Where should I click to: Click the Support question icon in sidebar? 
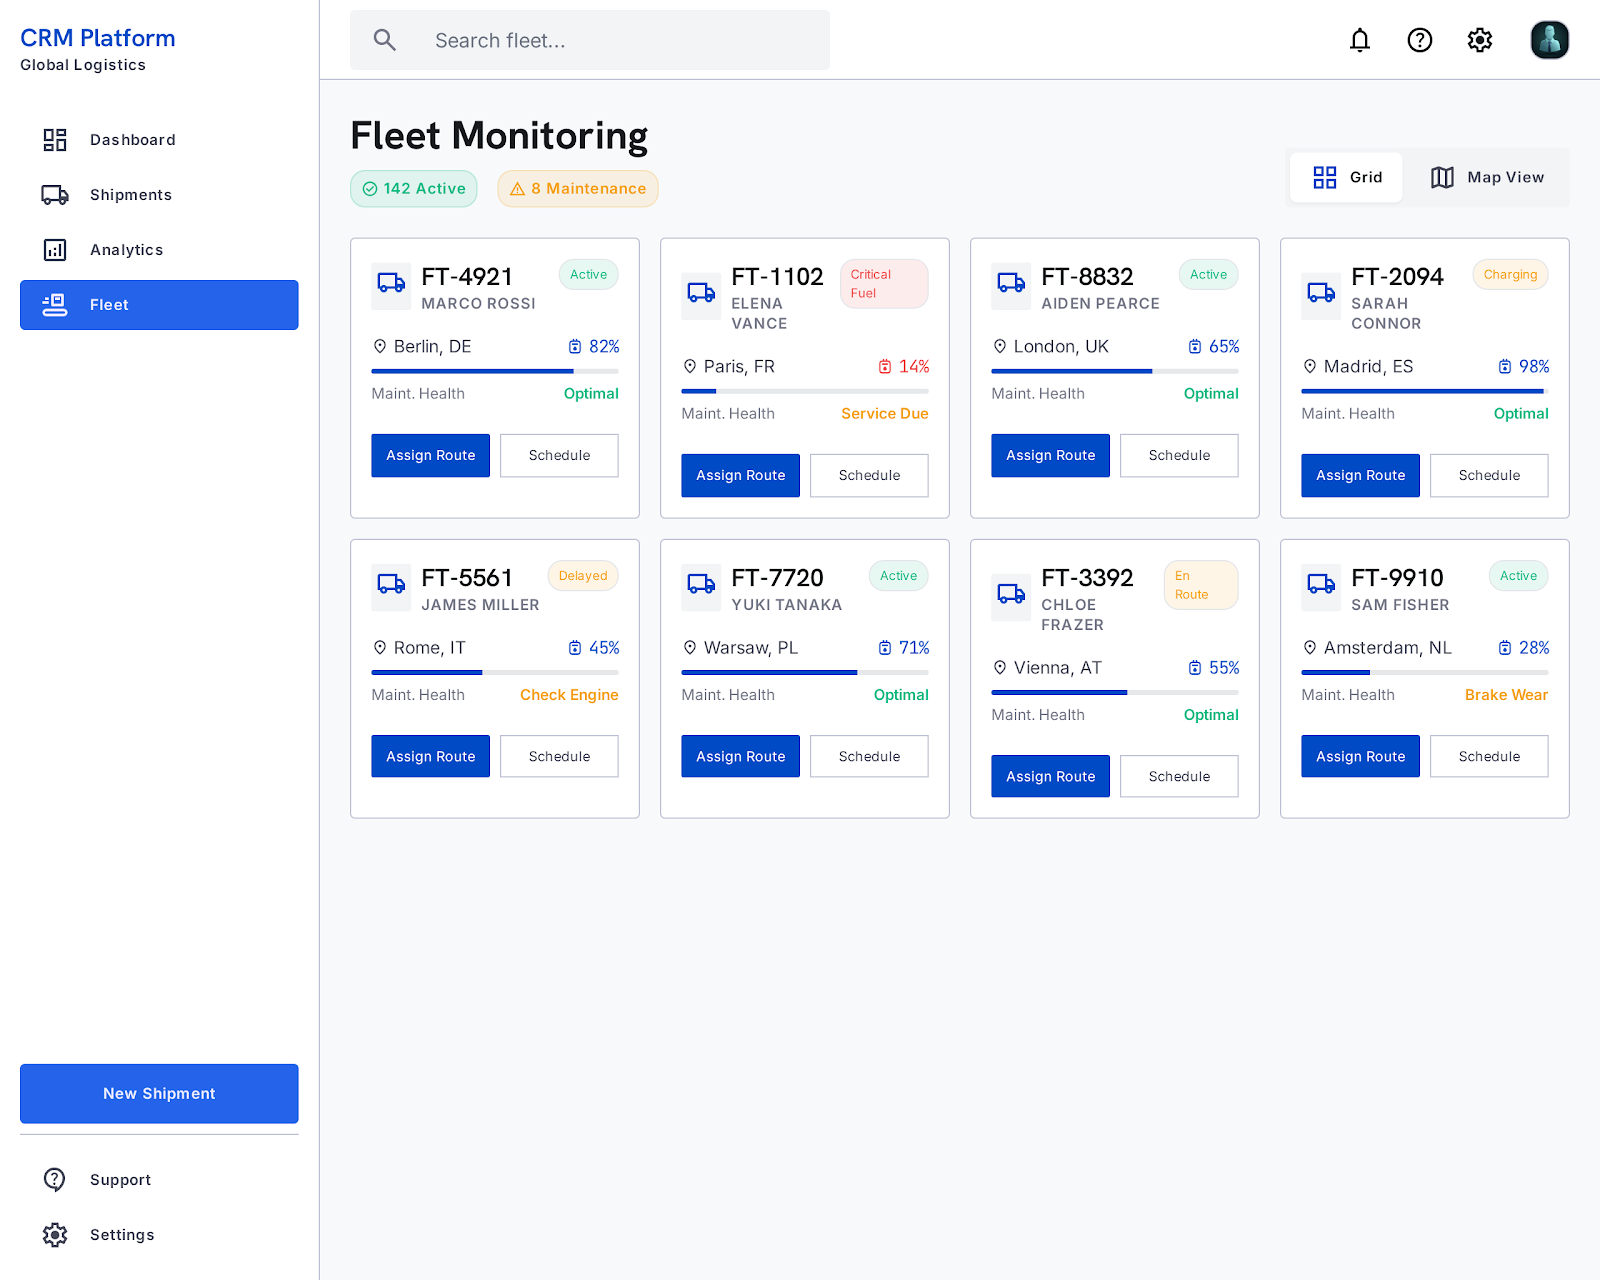(55, 1180)
